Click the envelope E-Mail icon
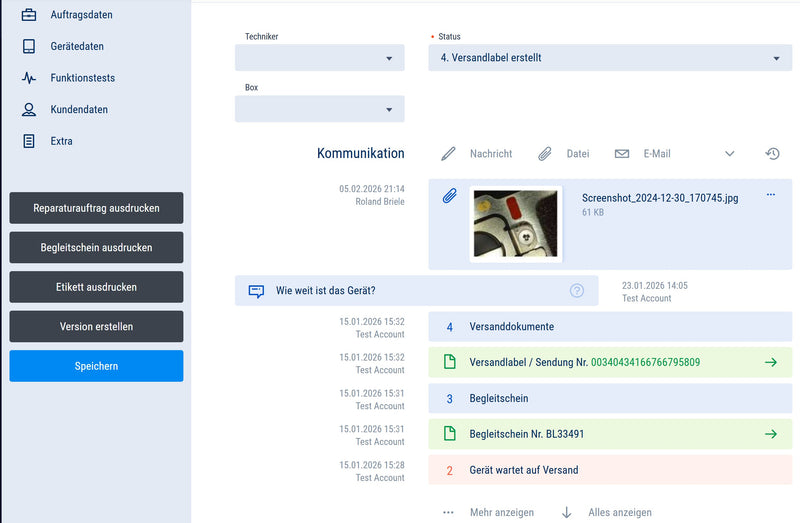Image resolution: width=800 pixels, height=523 pixels. tap(622, 154)
